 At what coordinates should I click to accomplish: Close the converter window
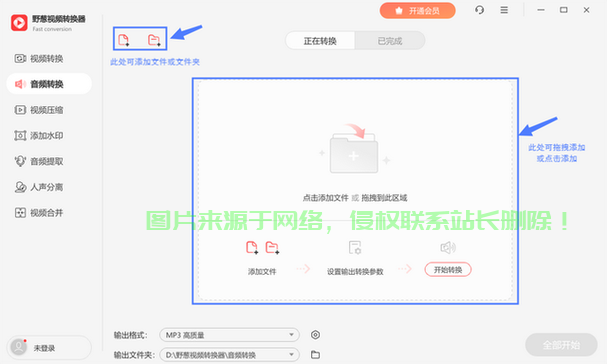586,10
